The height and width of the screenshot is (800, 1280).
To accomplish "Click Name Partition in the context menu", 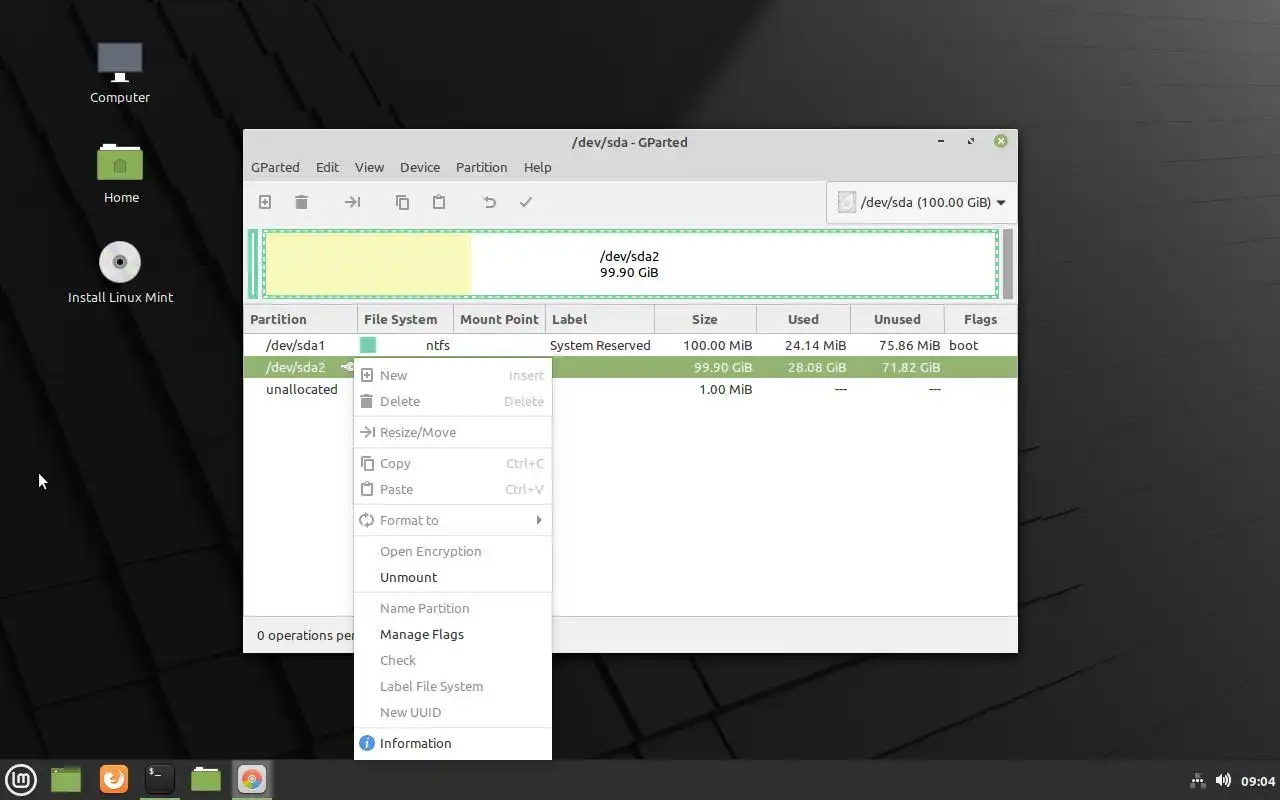I will tap(452, 608).
